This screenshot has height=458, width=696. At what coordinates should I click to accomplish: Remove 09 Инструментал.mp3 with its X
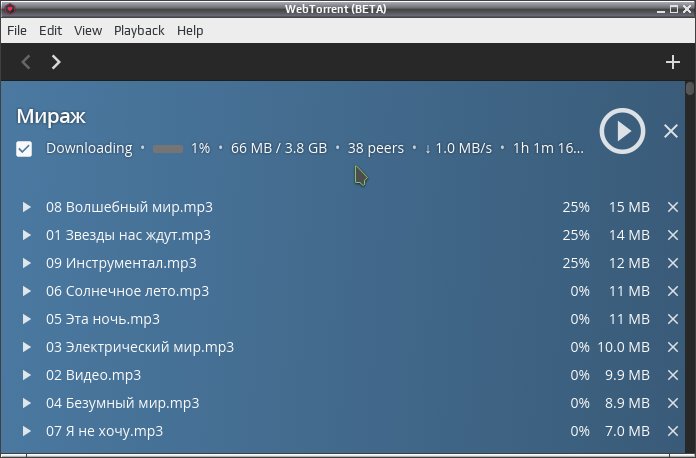pos(673,263)
